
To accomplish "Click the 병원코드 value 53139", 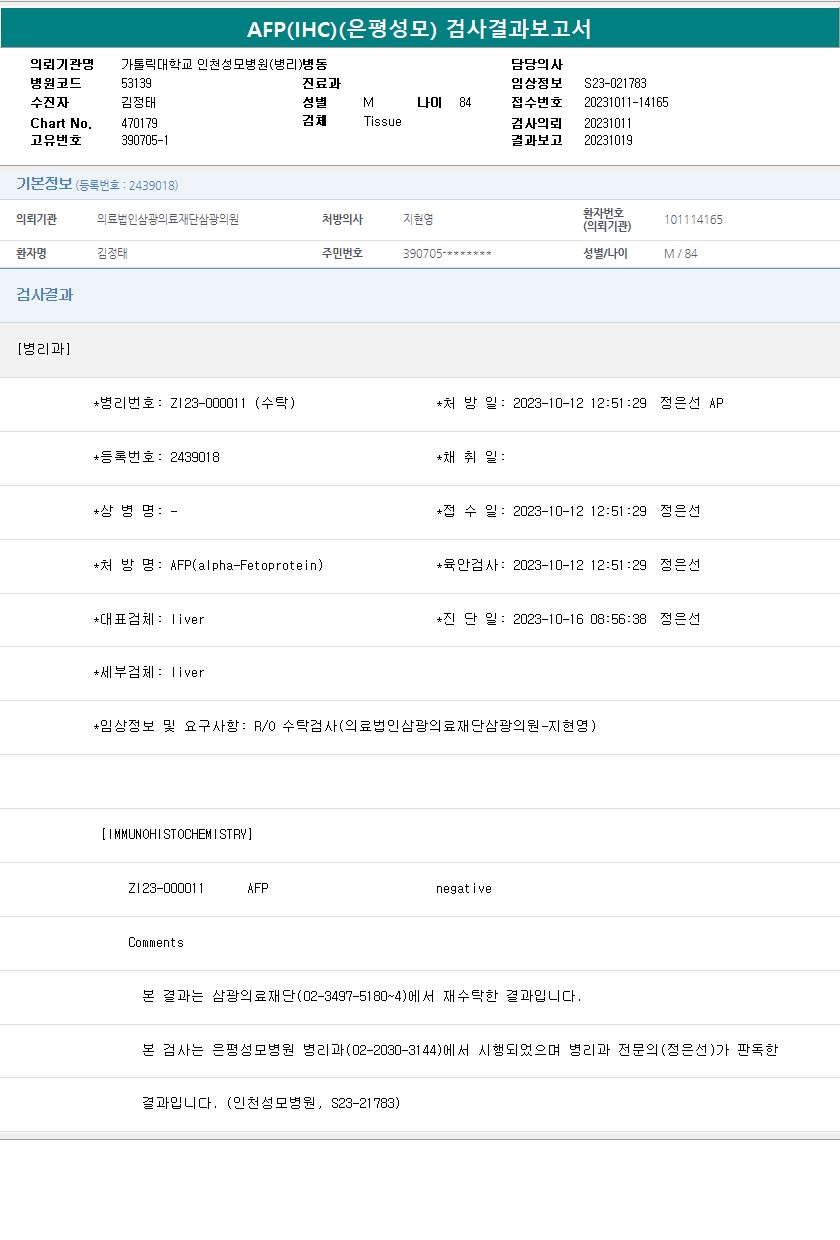I will pos(136,83).
